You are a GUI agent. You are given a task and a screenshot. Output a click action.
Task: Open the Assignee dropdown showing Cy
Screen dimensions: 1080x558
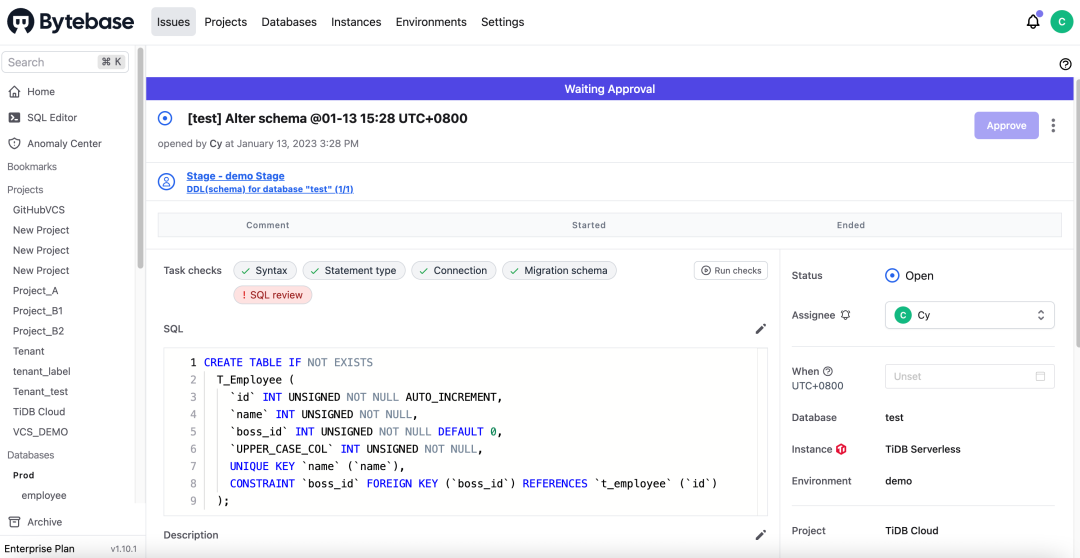[x=969, y=315]
